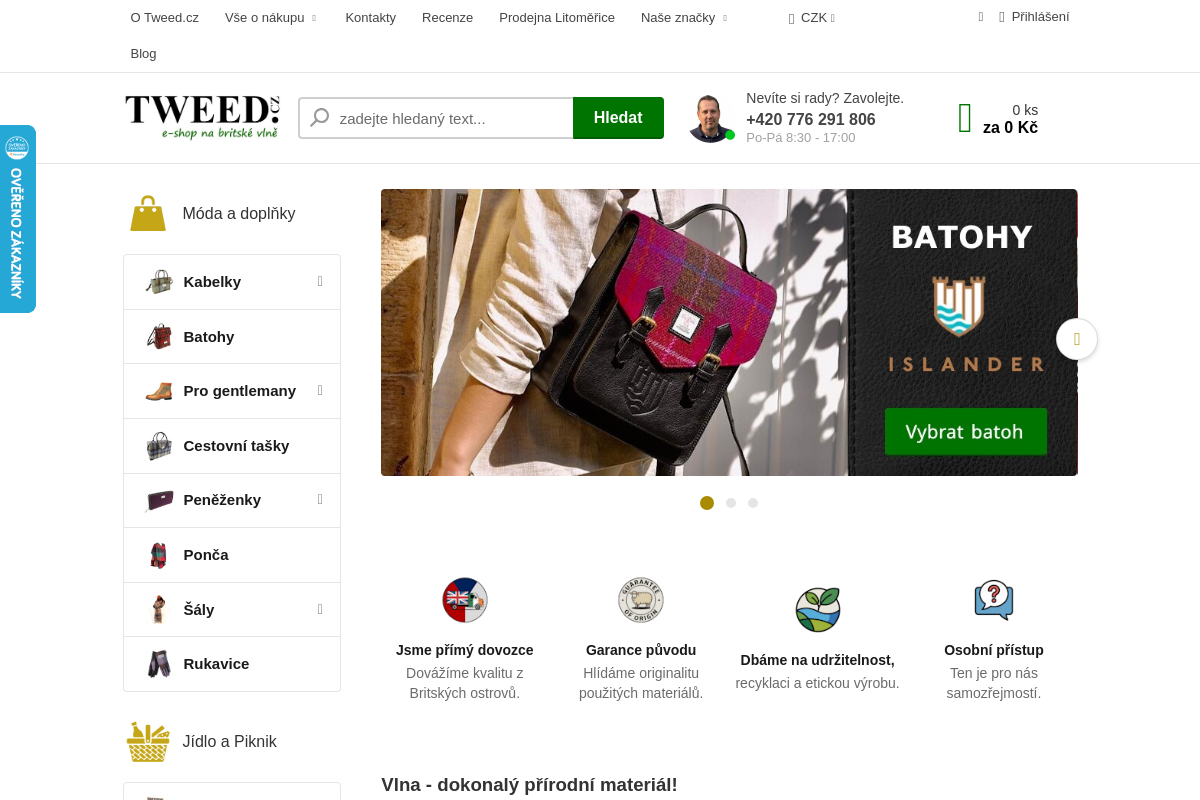Open the Recenze menu item

[447, 17]
